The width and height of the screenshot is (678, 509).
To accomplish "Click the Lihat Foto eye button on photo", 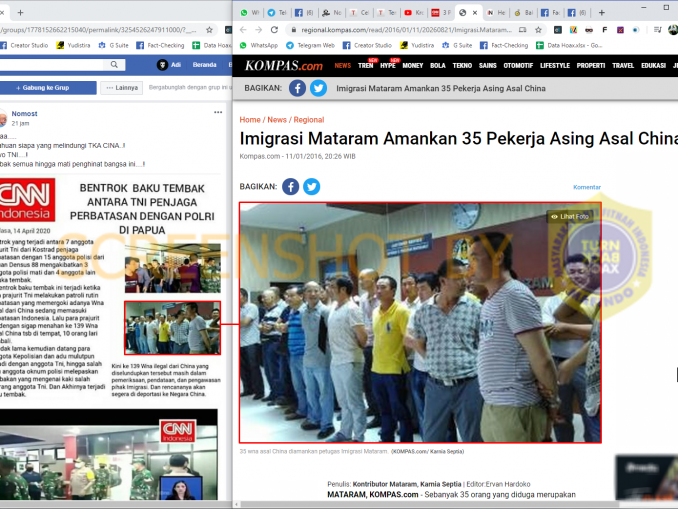I will click(x=570, y=217).
